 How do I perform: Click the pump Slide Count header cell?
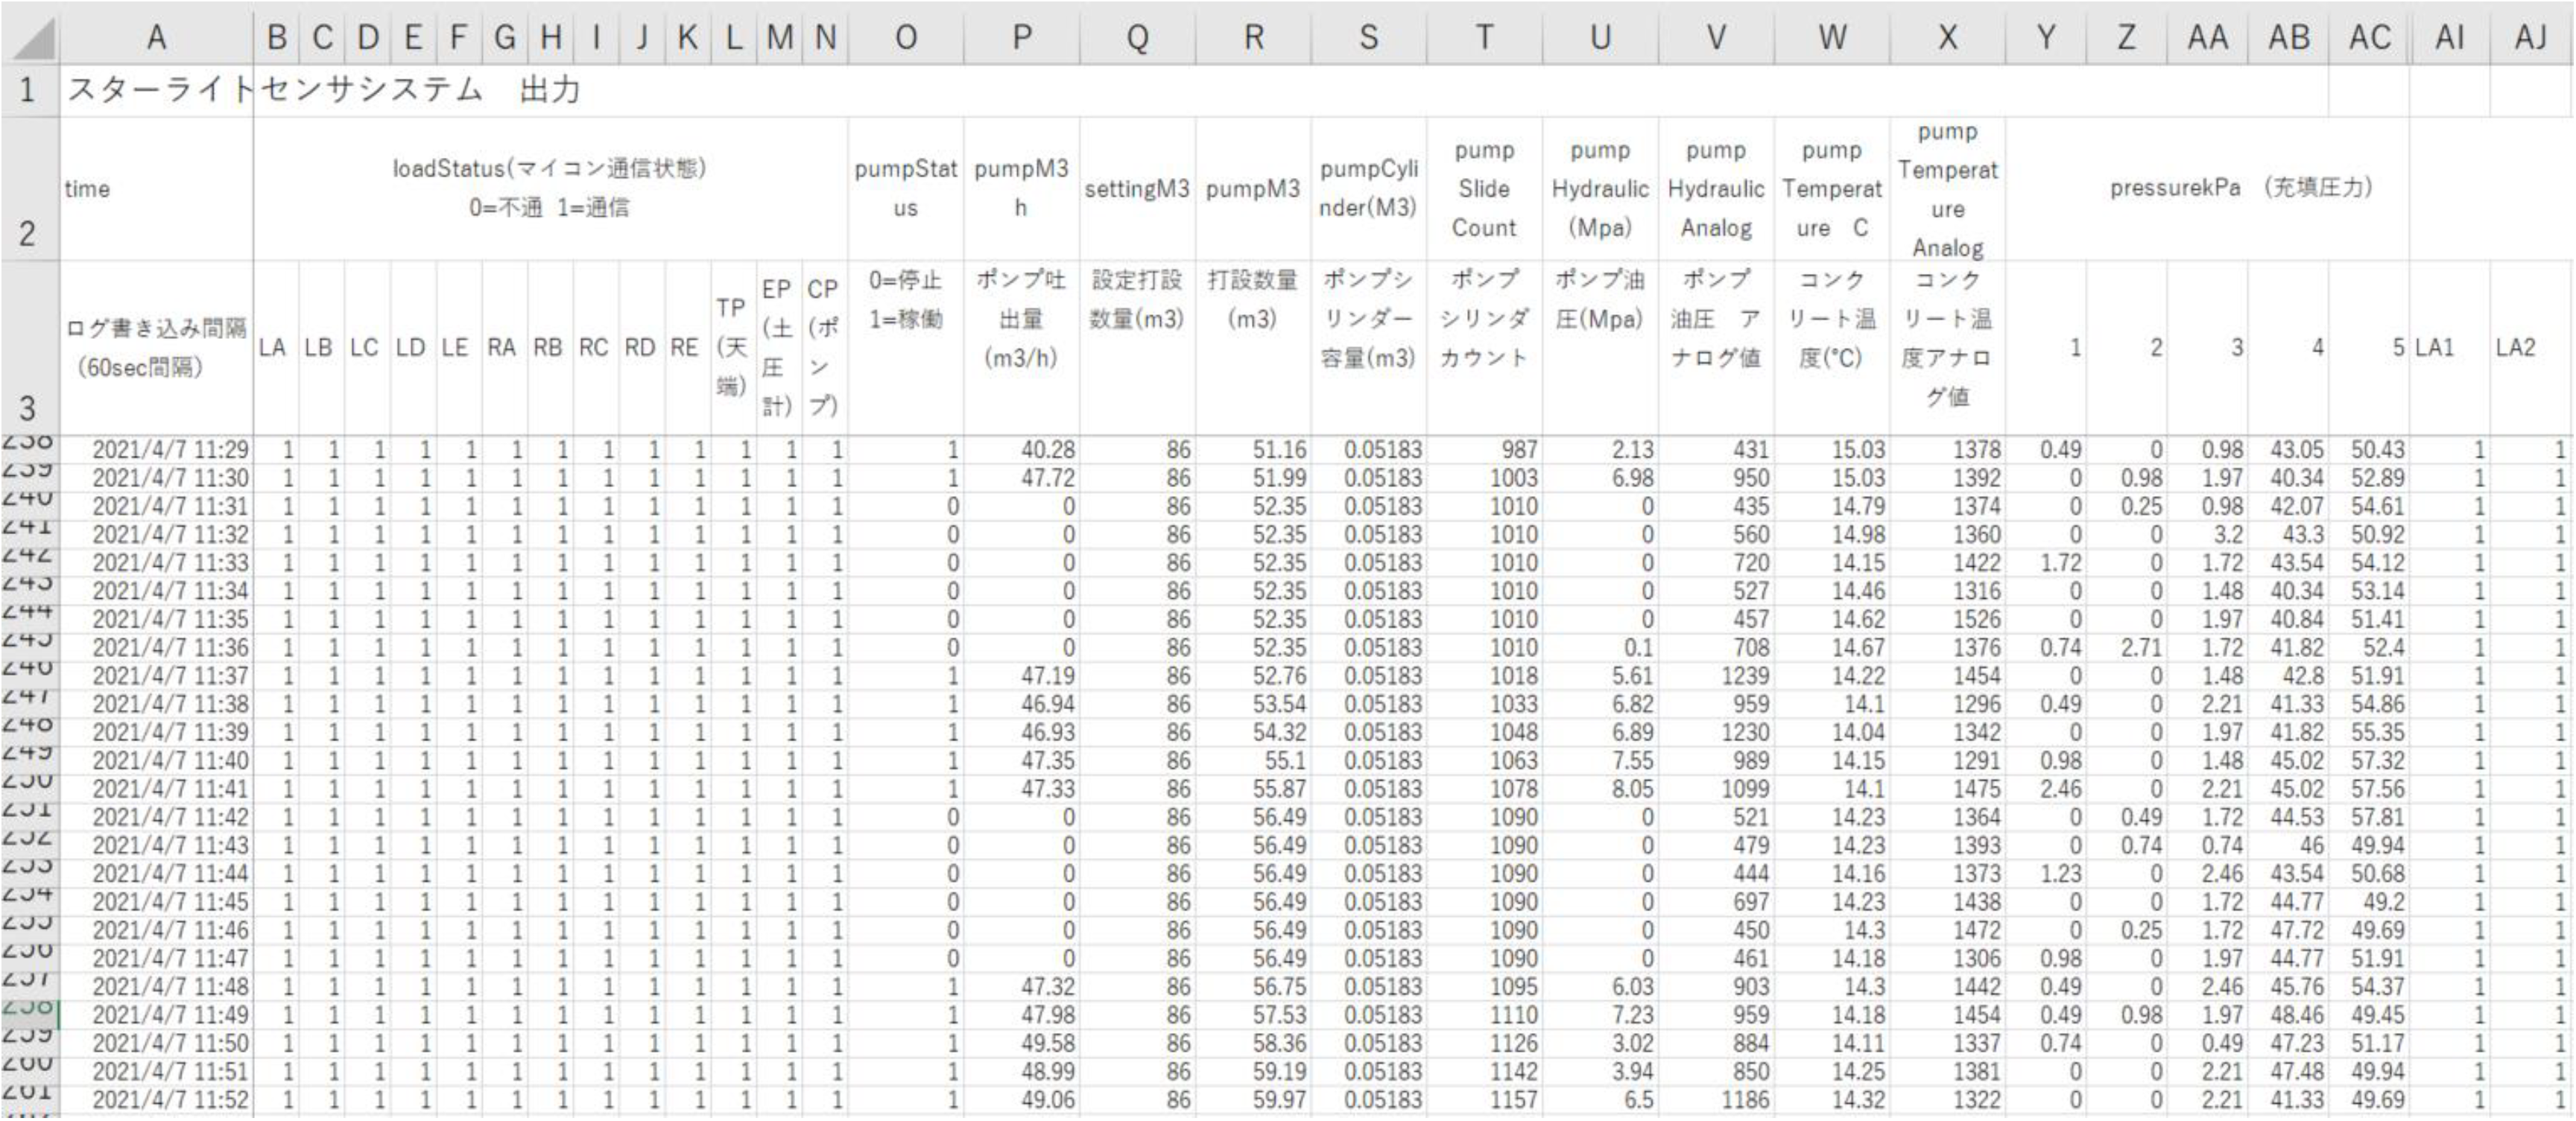[x=1485, y=189]
